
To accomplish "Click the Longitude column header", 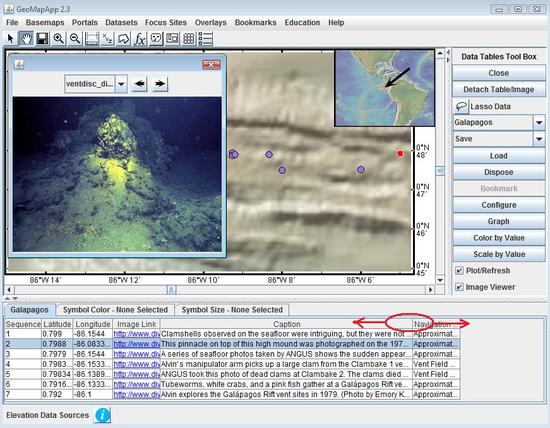I will [93, 324].
